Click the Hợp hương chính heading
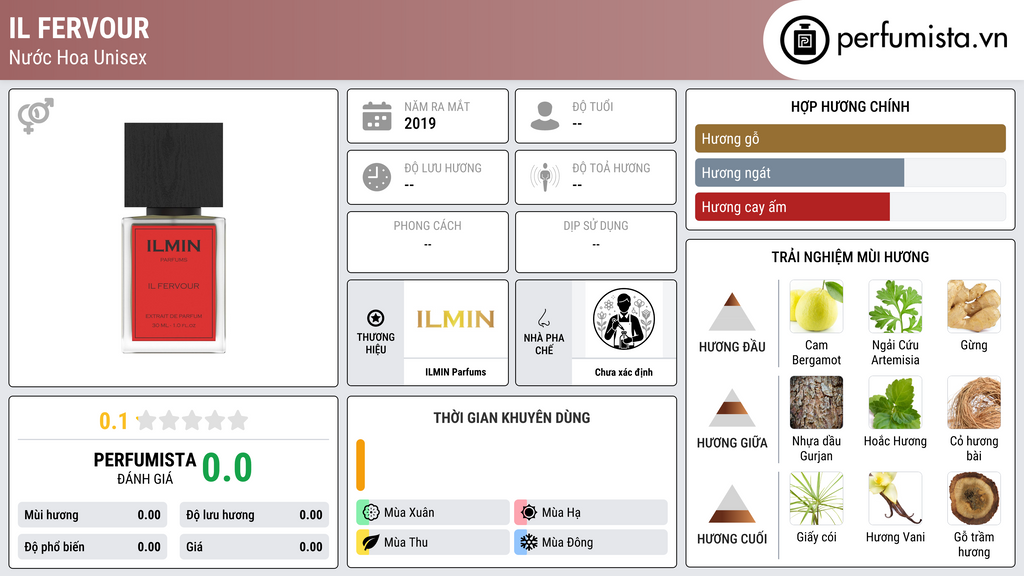1024x576 pixels. pyautogui.click(x=850, y=106)
